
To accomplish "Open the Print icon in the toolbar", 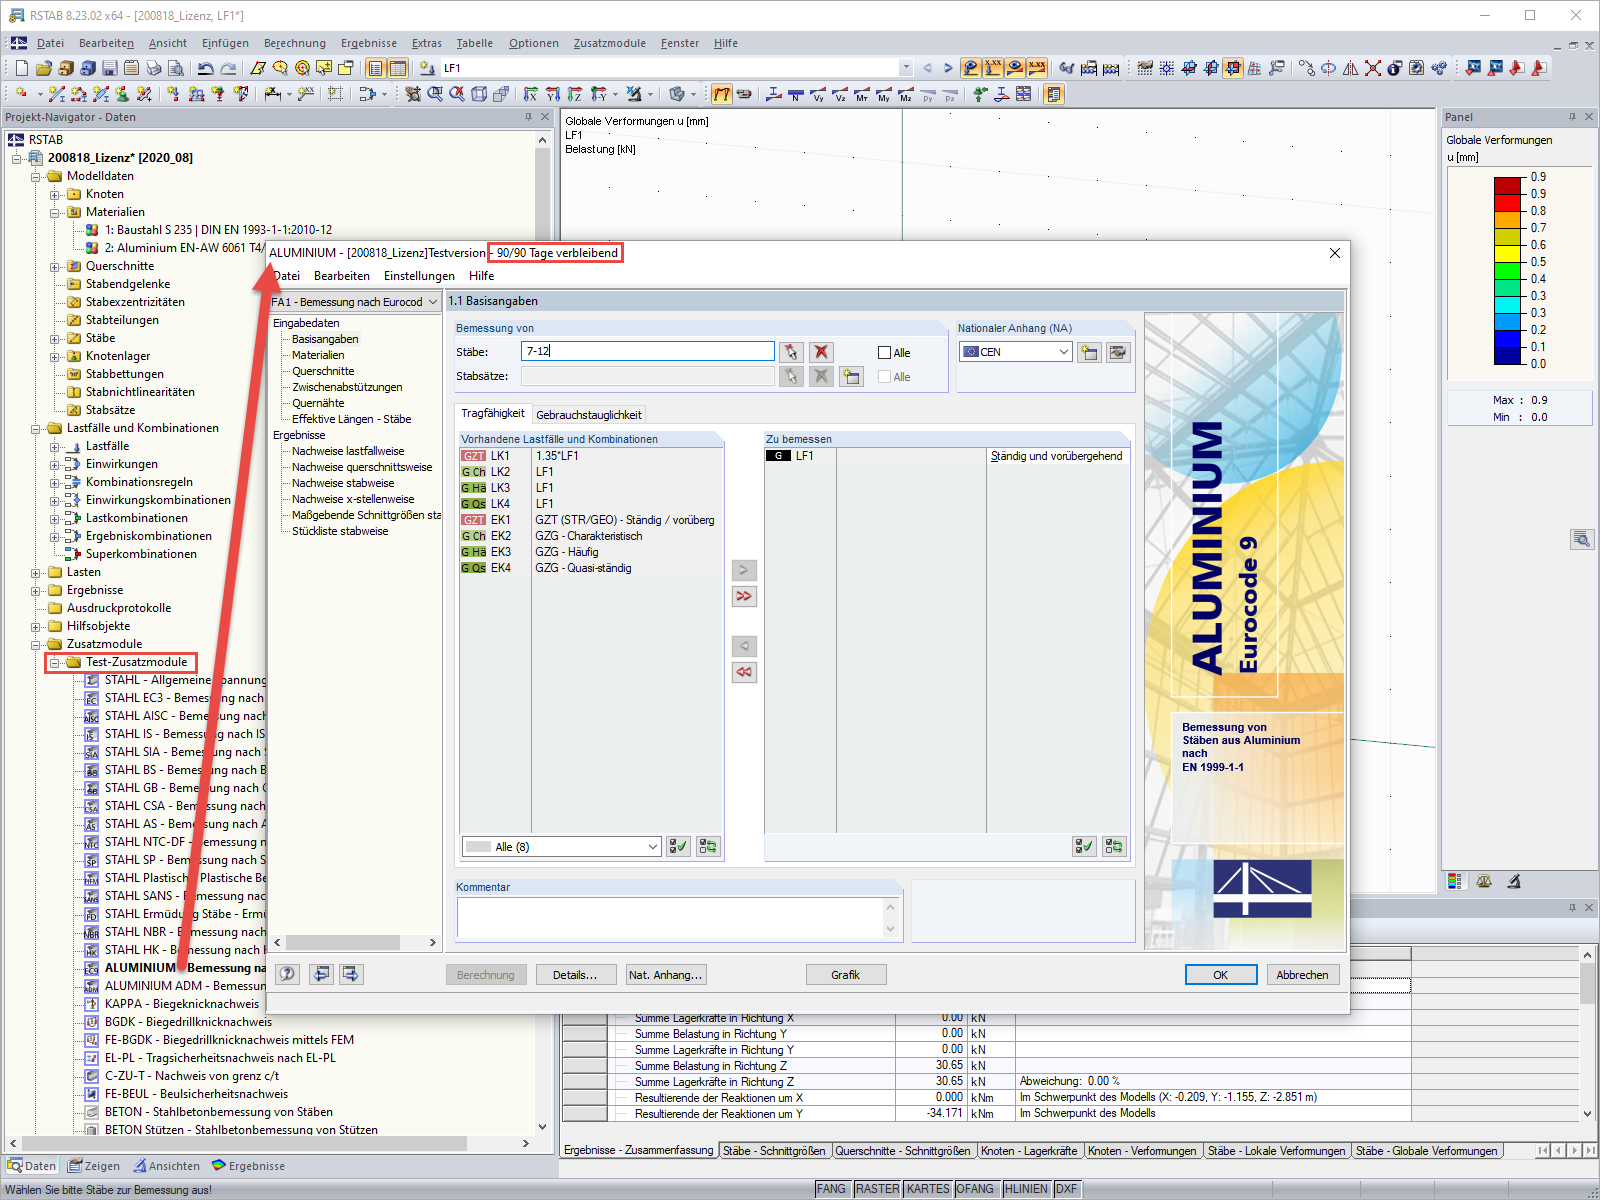I will pyautogui.click(x=154, y=67).
